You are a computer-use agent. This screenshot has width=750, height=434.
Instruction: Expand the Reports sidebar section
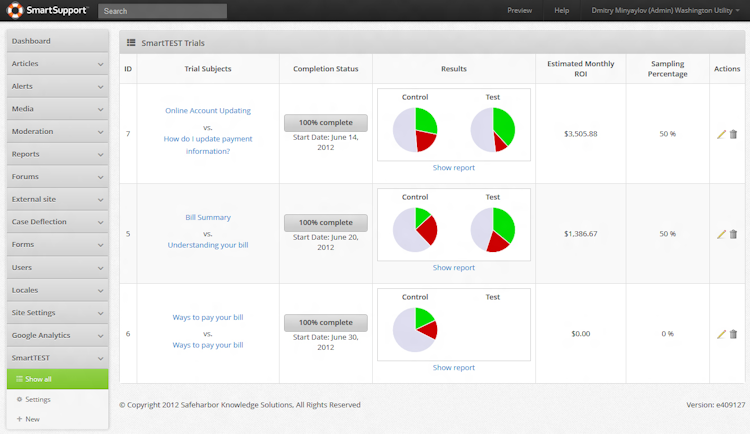pyautogui.click(x=57, y=154)
